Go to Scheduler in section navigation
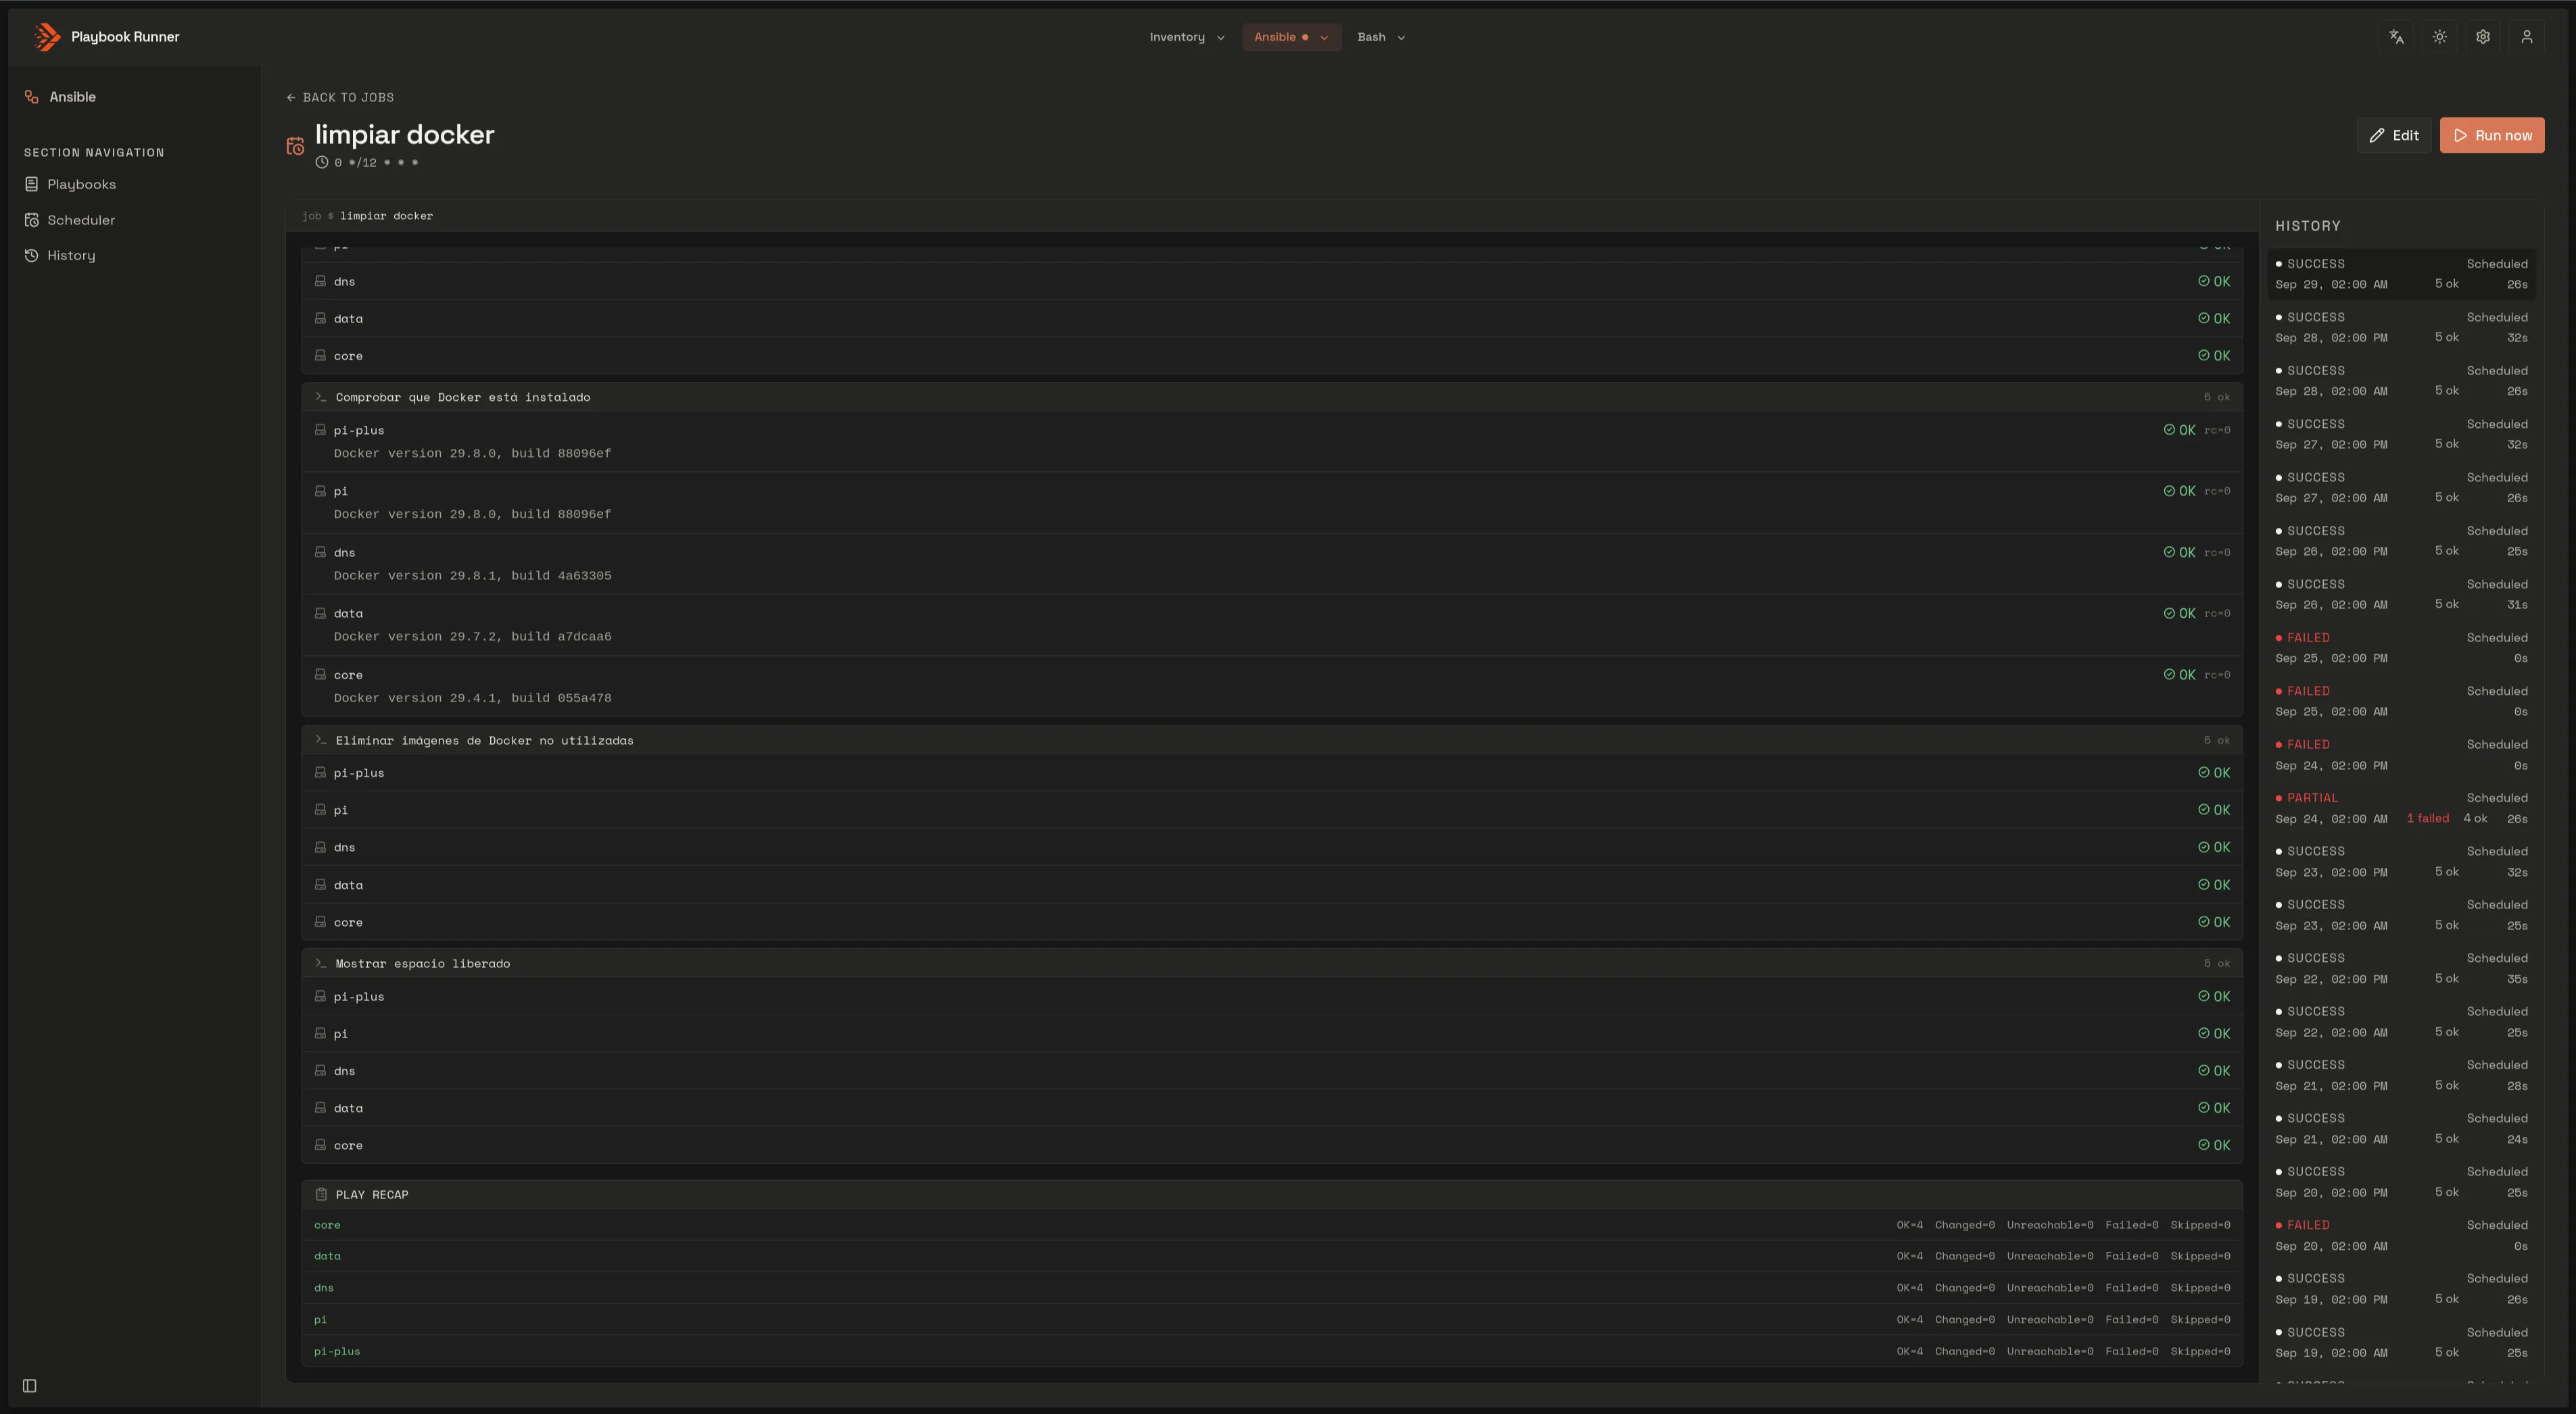2576x1414 pixels. point(81,220)
